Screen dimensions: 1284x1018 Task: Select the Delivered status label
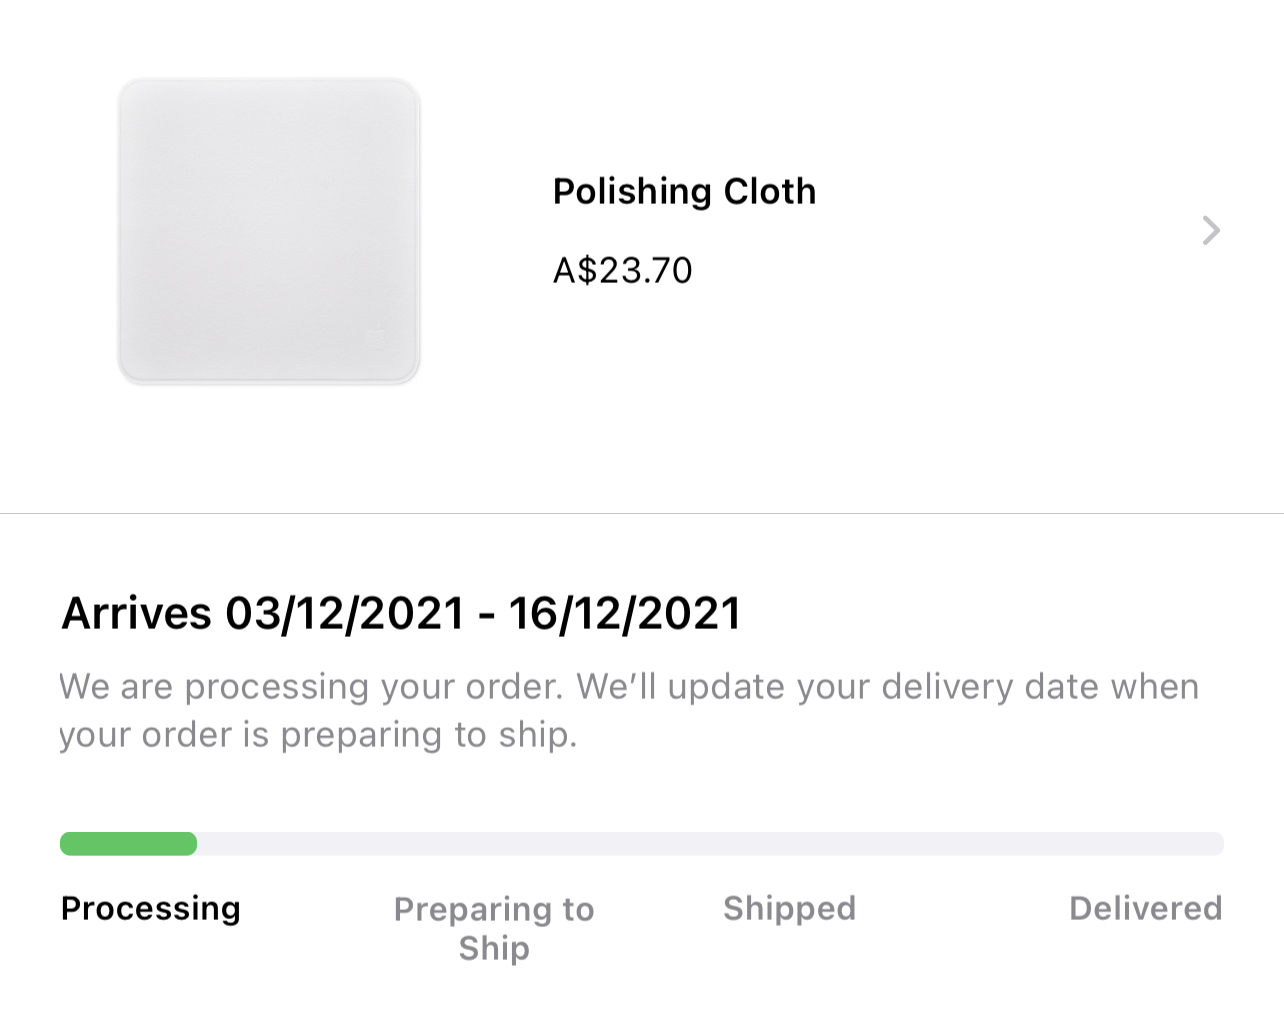pos(1145,908)
